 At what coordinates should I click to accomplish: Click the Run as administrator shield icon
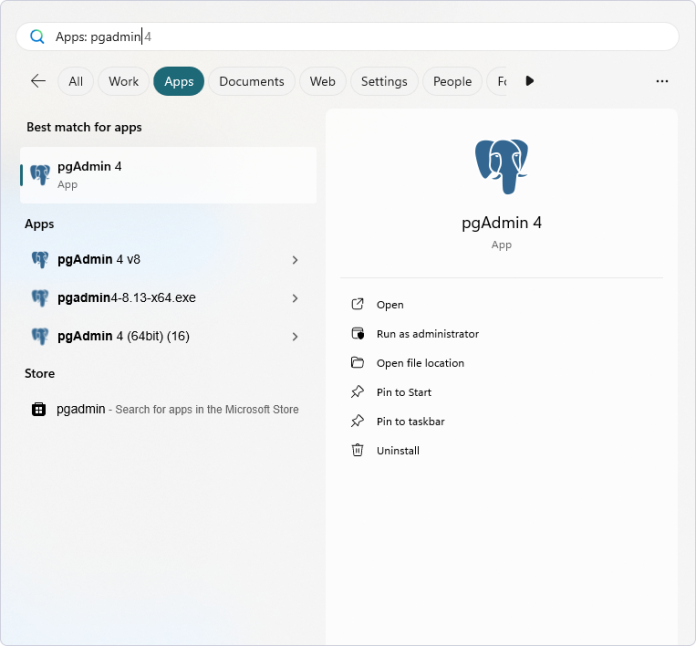(x=357, y=333)
